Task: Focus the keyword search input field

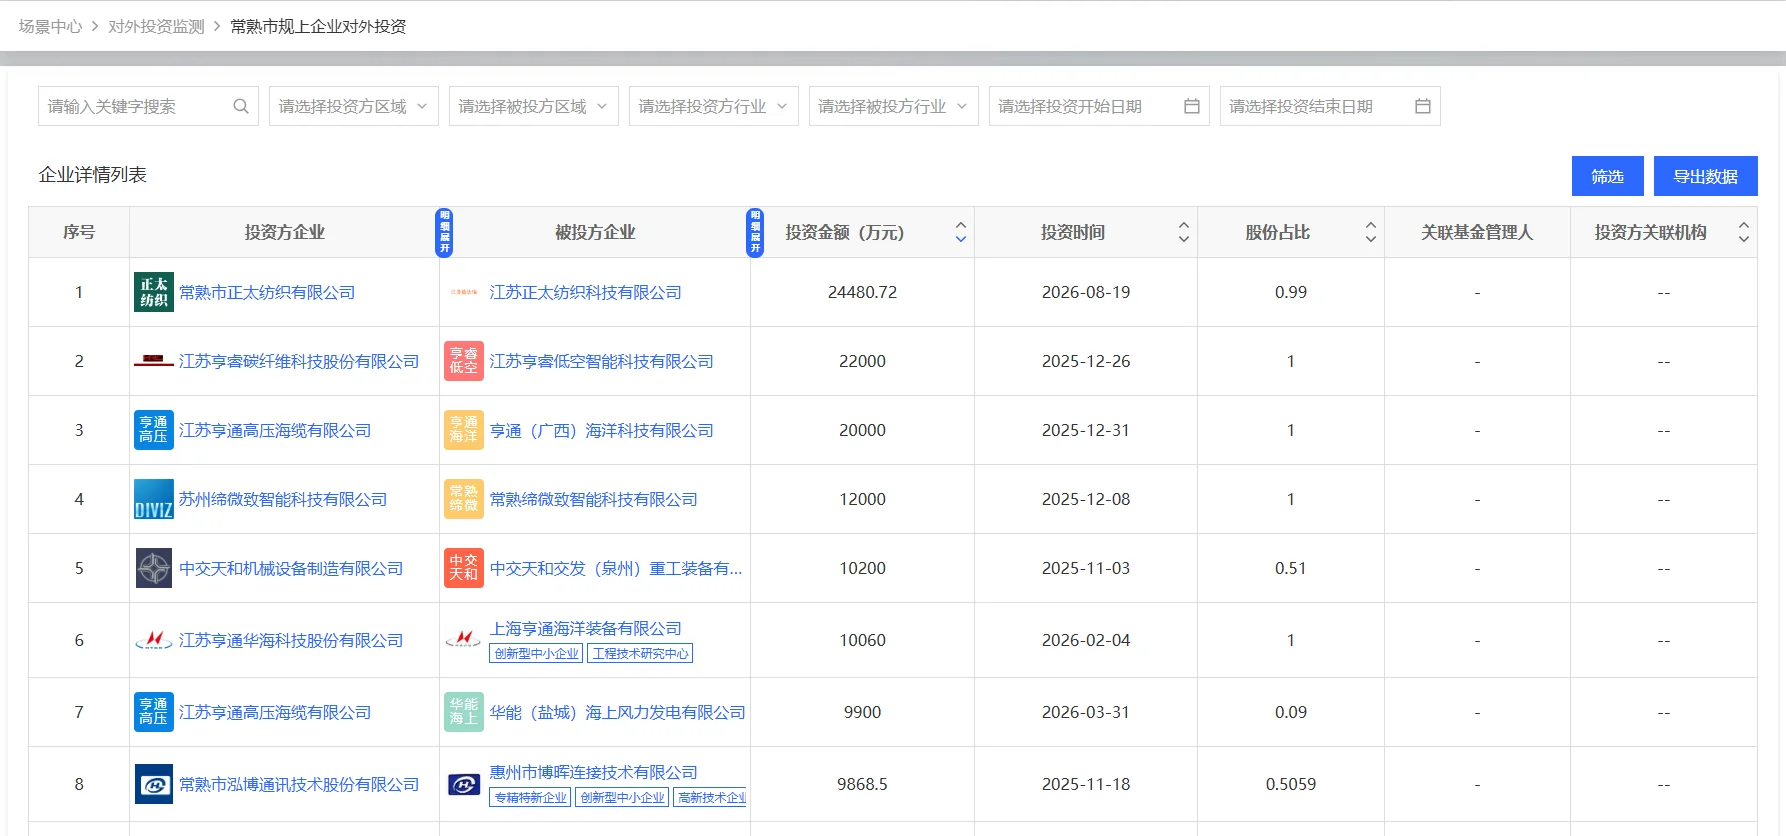Action: tap(148, 106)
